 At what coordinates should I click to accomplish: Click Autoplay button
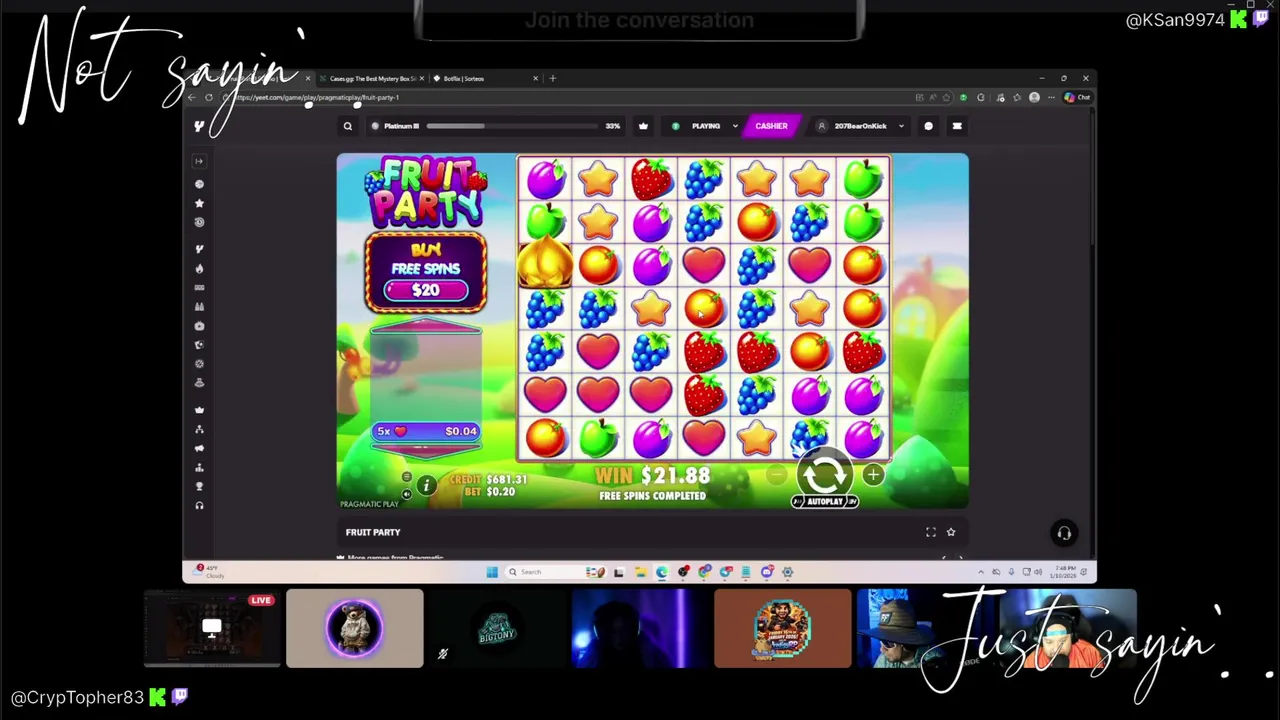coord(825,501)
